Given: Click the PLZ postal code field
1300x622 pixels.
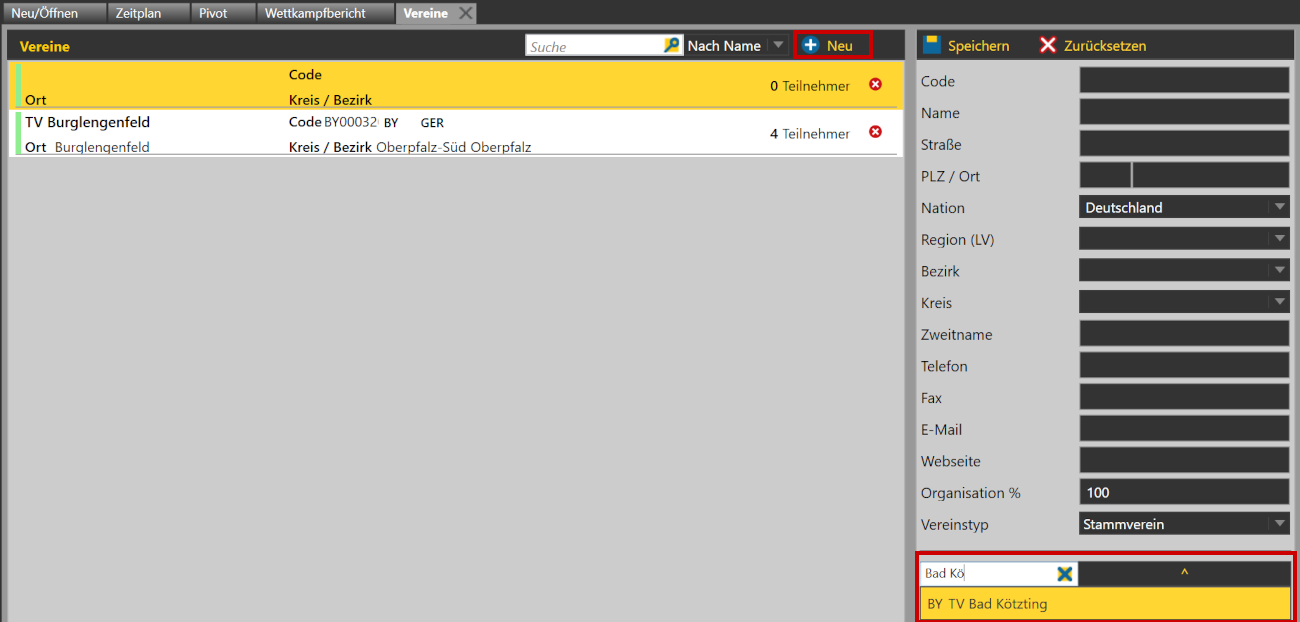Looking at the screenshot, I should tap(1105, 176).
